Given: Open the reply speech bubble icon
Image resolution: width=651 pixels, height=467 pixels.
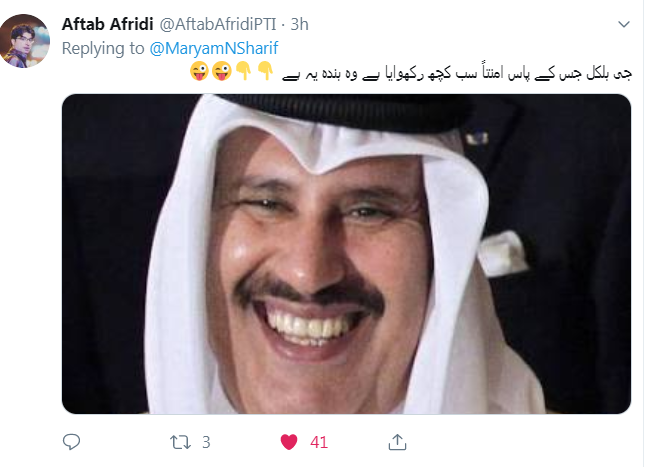Looking at the screenshot, I should pyautogui.click(x=71, y=442).
